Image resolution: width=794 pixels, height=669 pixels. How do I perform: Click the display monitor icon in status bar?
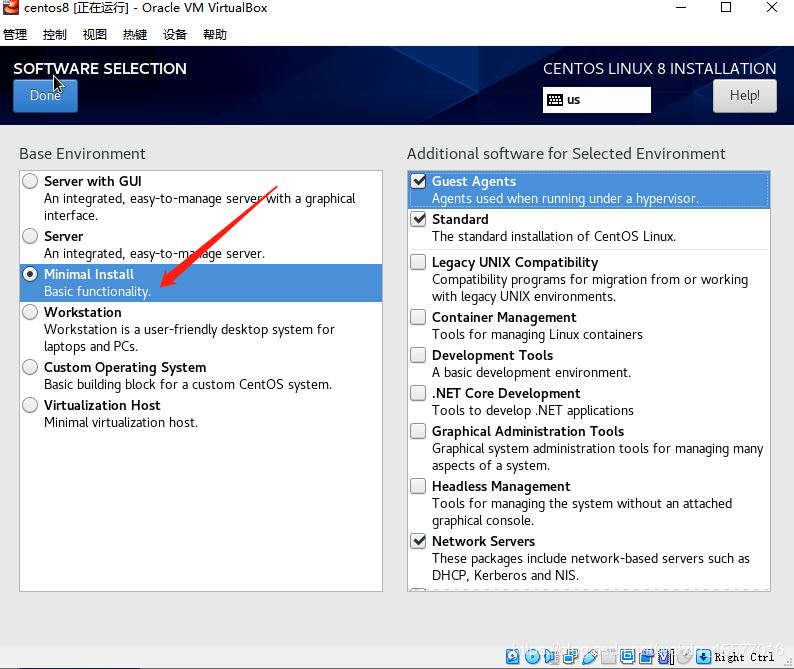[x=627, y=657]
